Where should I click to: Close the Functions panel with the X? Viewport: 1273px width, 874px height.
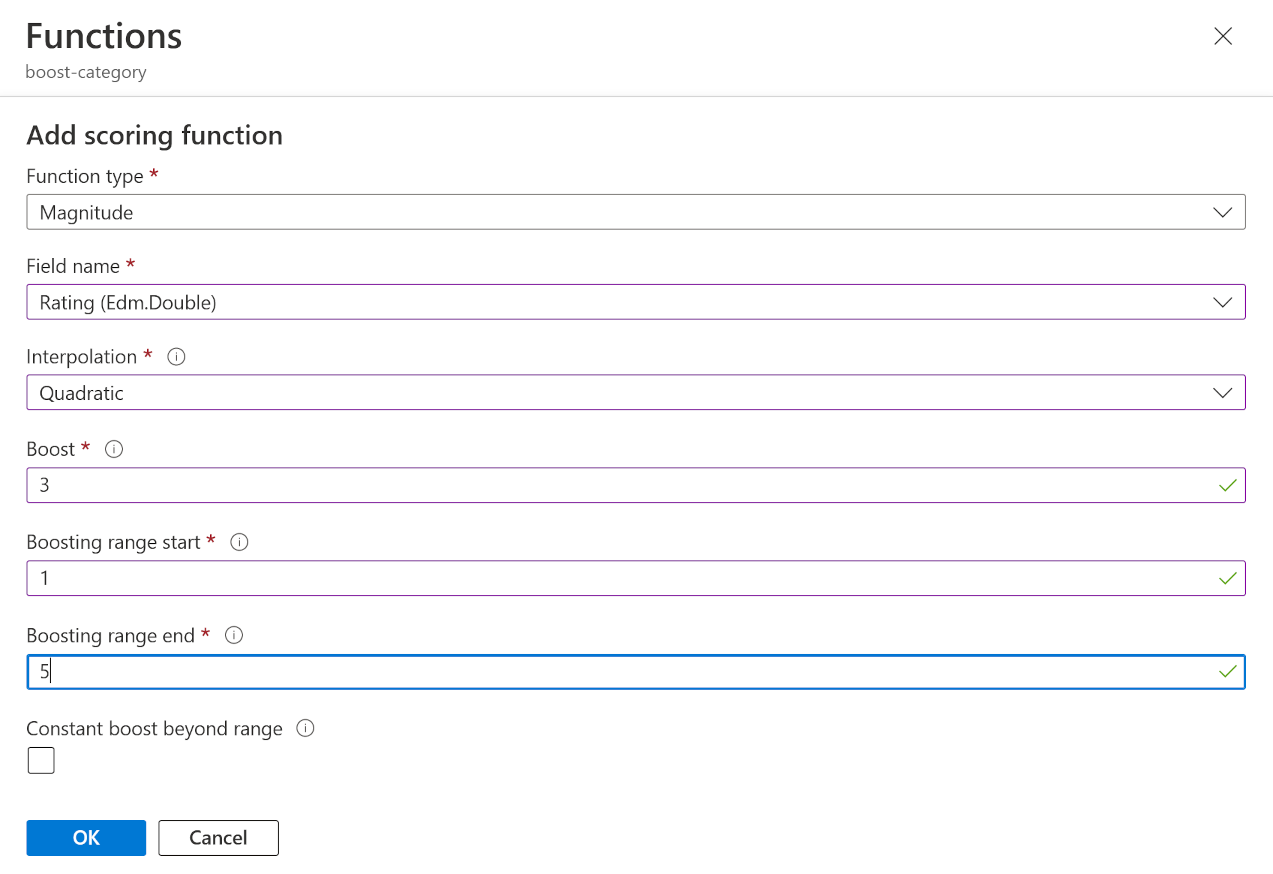point(1222,36)
